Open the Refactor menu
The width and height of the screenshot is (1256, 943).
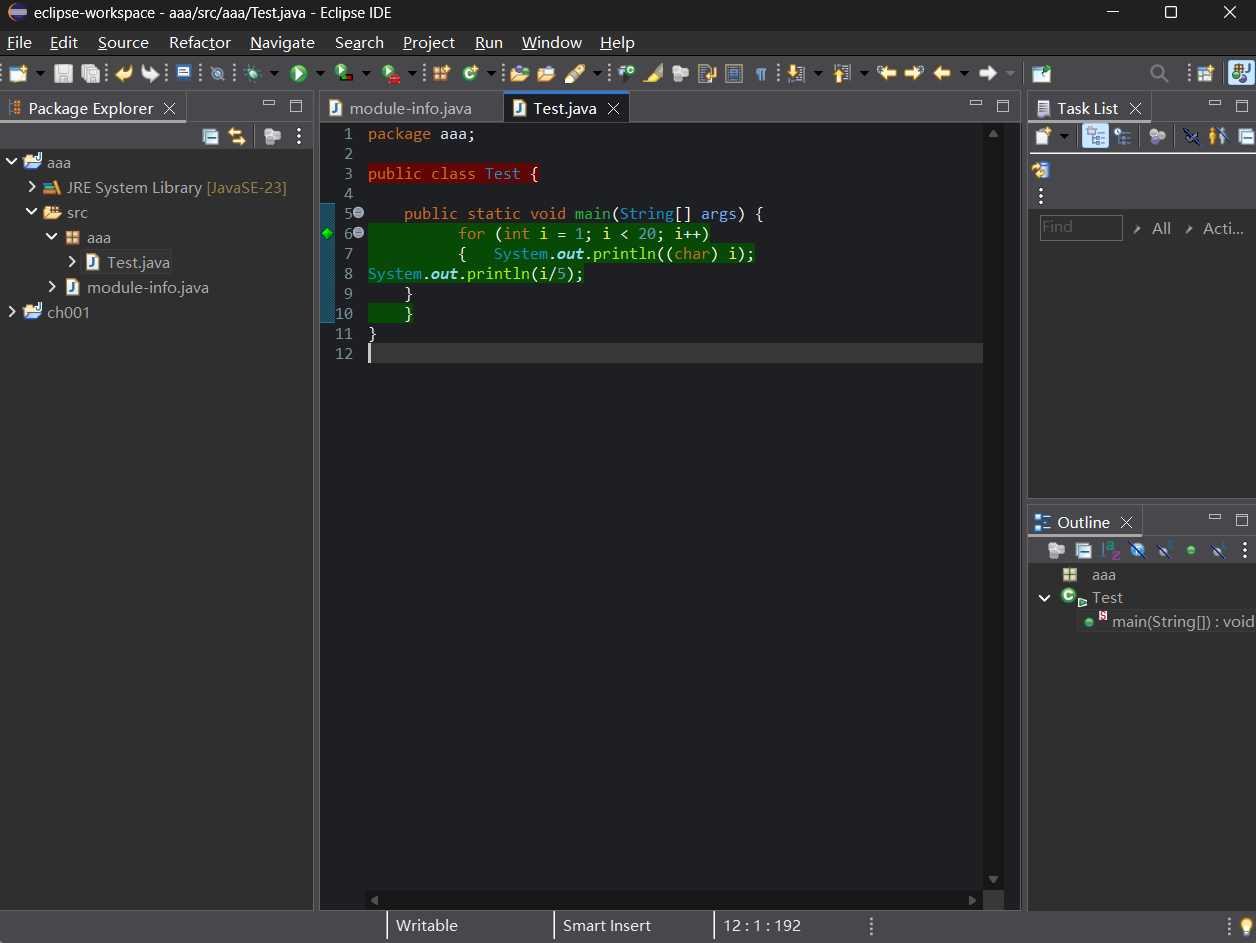pyautogui.click(x=200, y=42)
